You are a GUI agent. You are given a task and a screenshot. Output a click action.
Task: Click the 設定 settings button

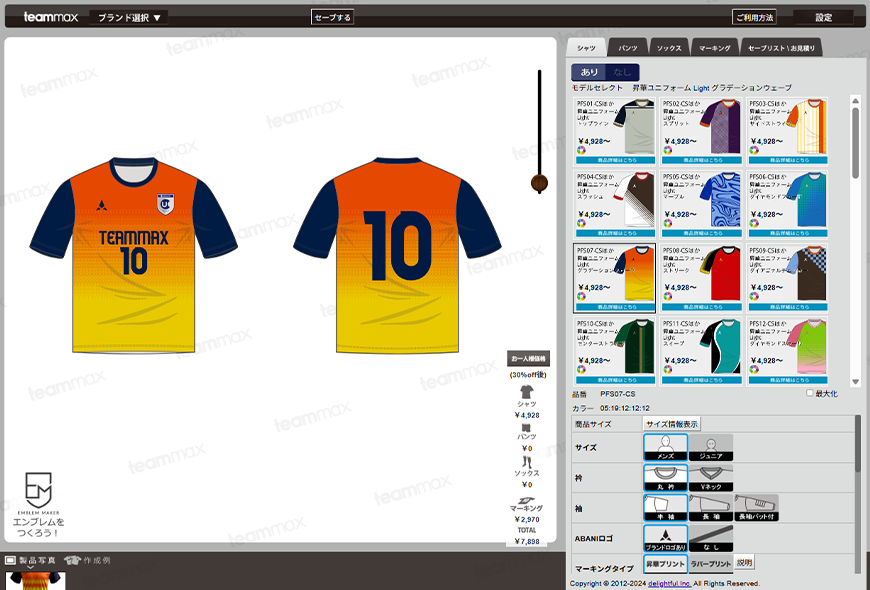coord(823,17)
